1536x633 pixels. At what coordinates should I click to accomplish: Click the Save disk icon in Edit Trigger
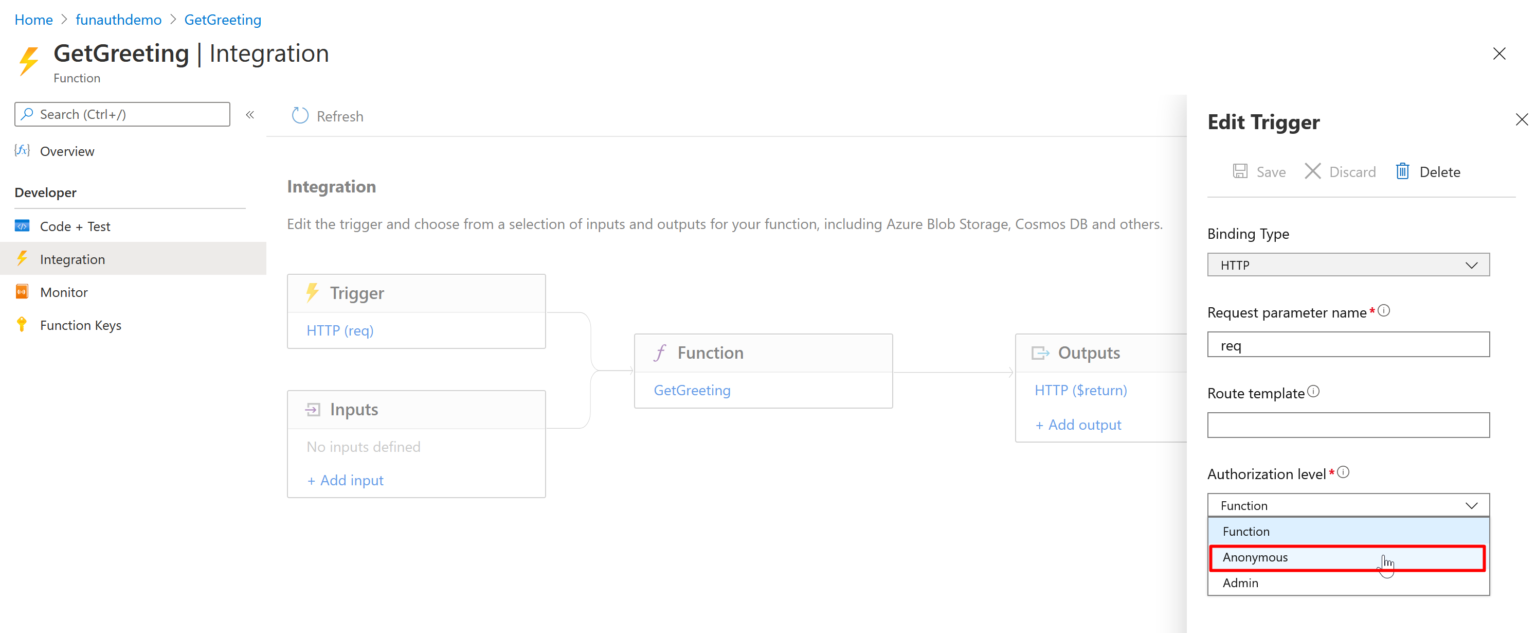click(x=1239, y=171)
